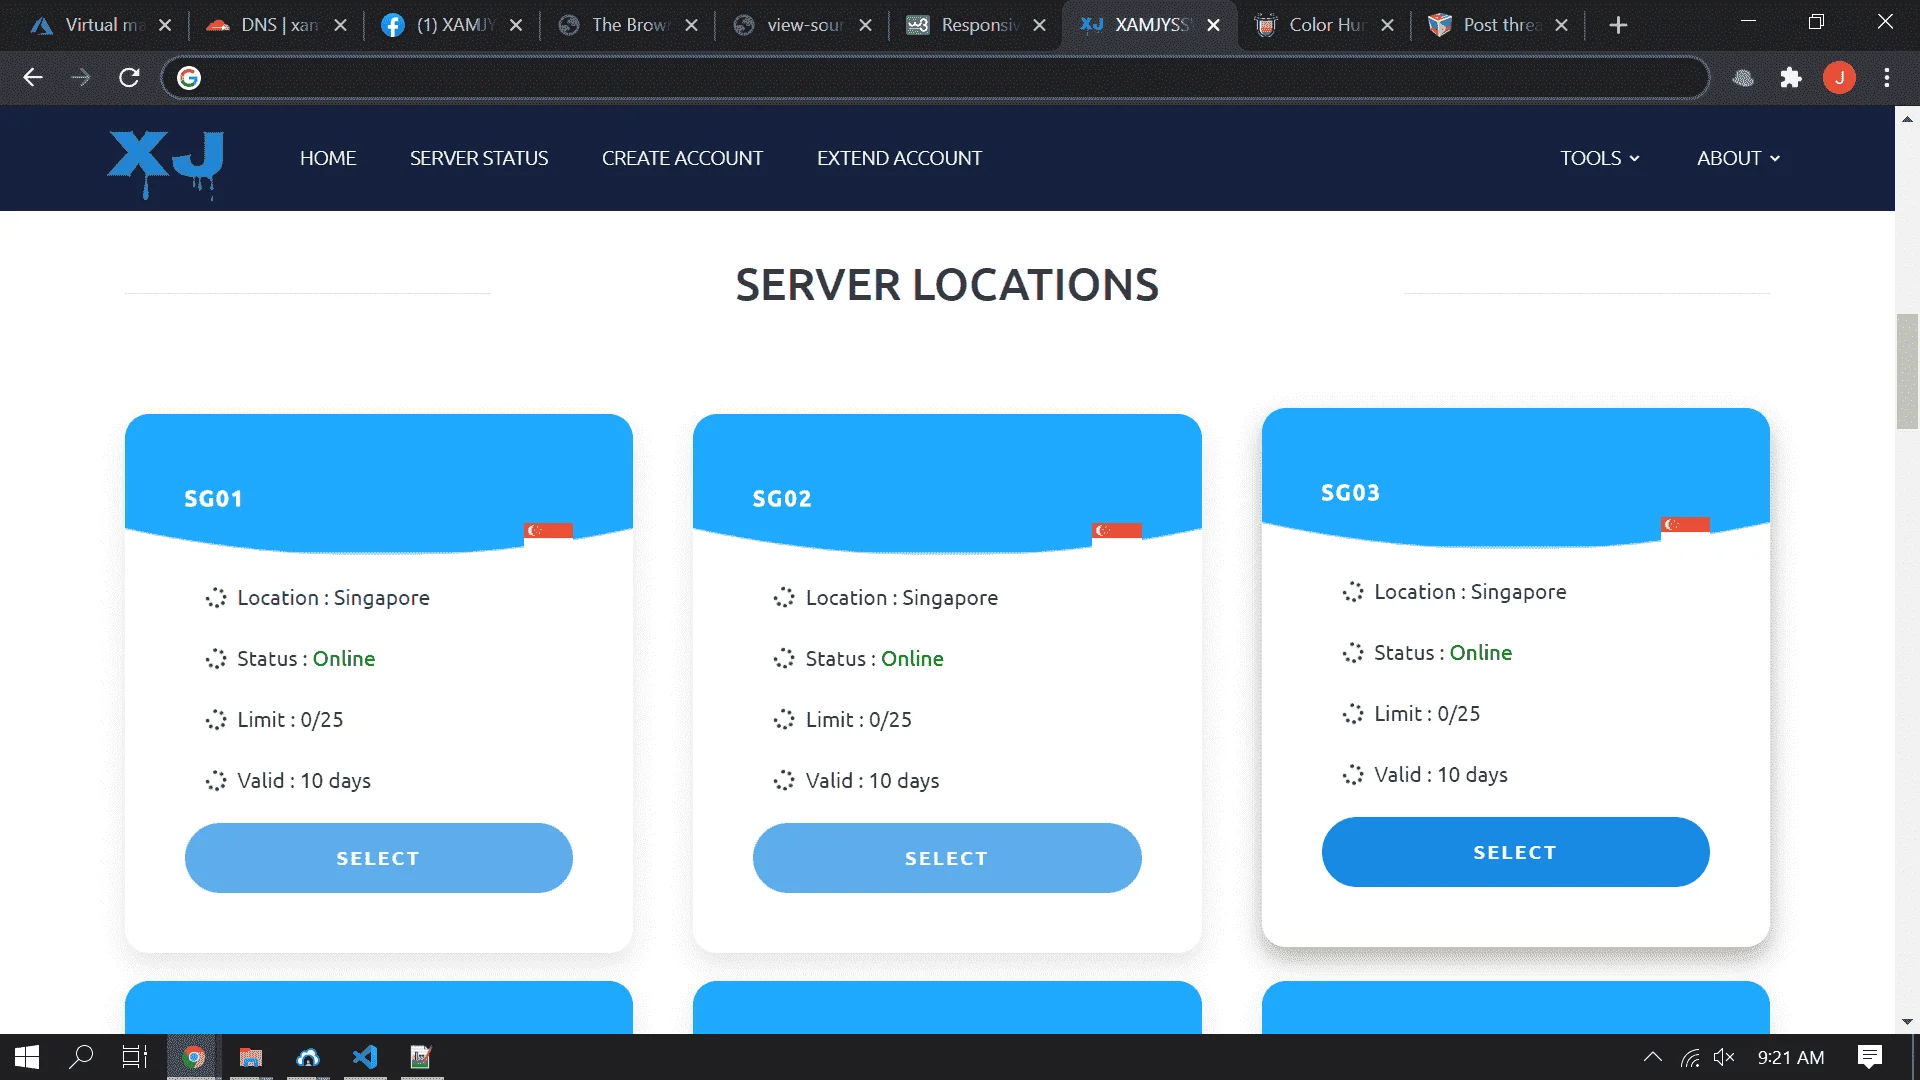The width and height of the screenshot is (1920, 1080).
Task: Launch Visual Studio Code from the taskbar
Action: [x=365, y=1057]
